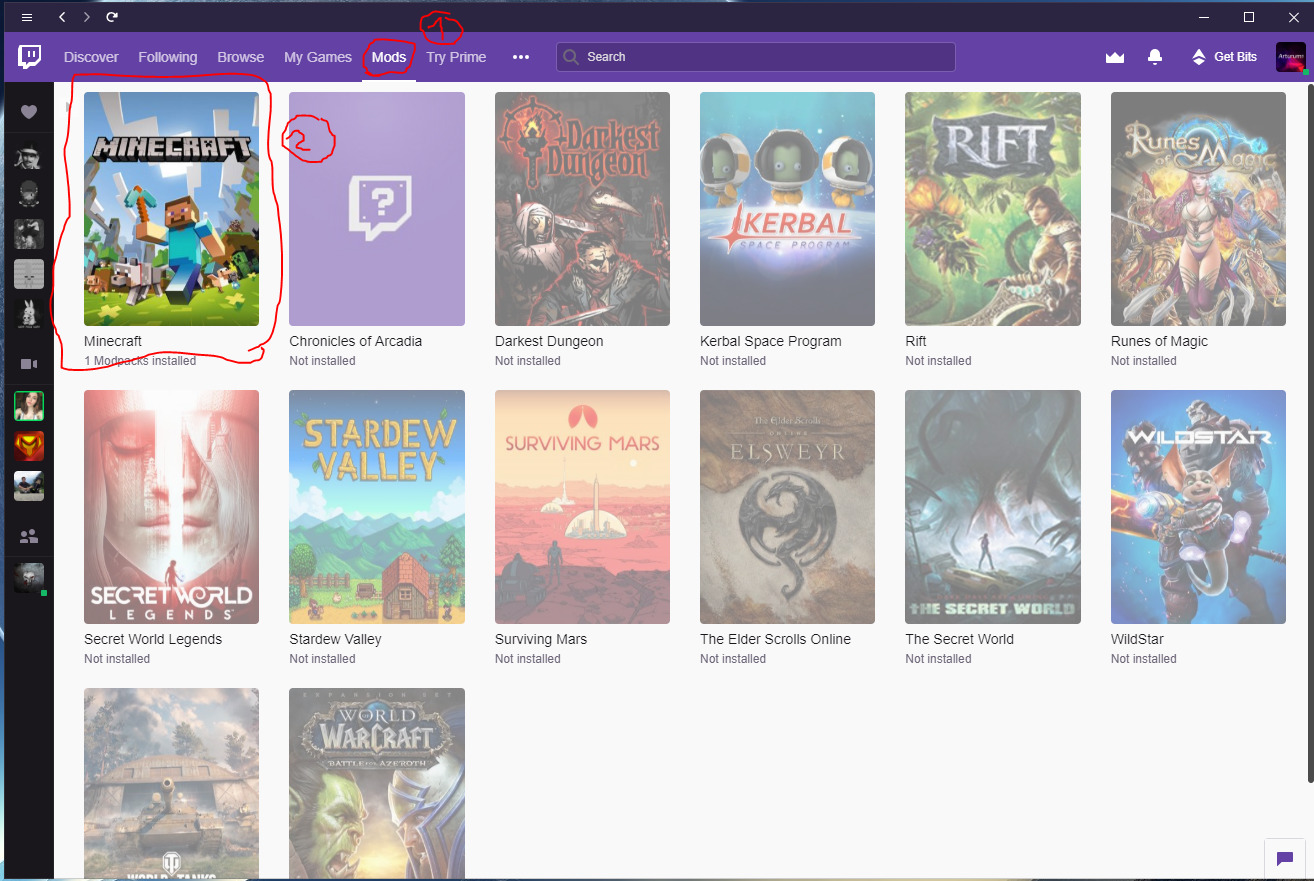Click the Try Prime link
1314x881 pixels.
pyautogui.click(x=456, y=57)
